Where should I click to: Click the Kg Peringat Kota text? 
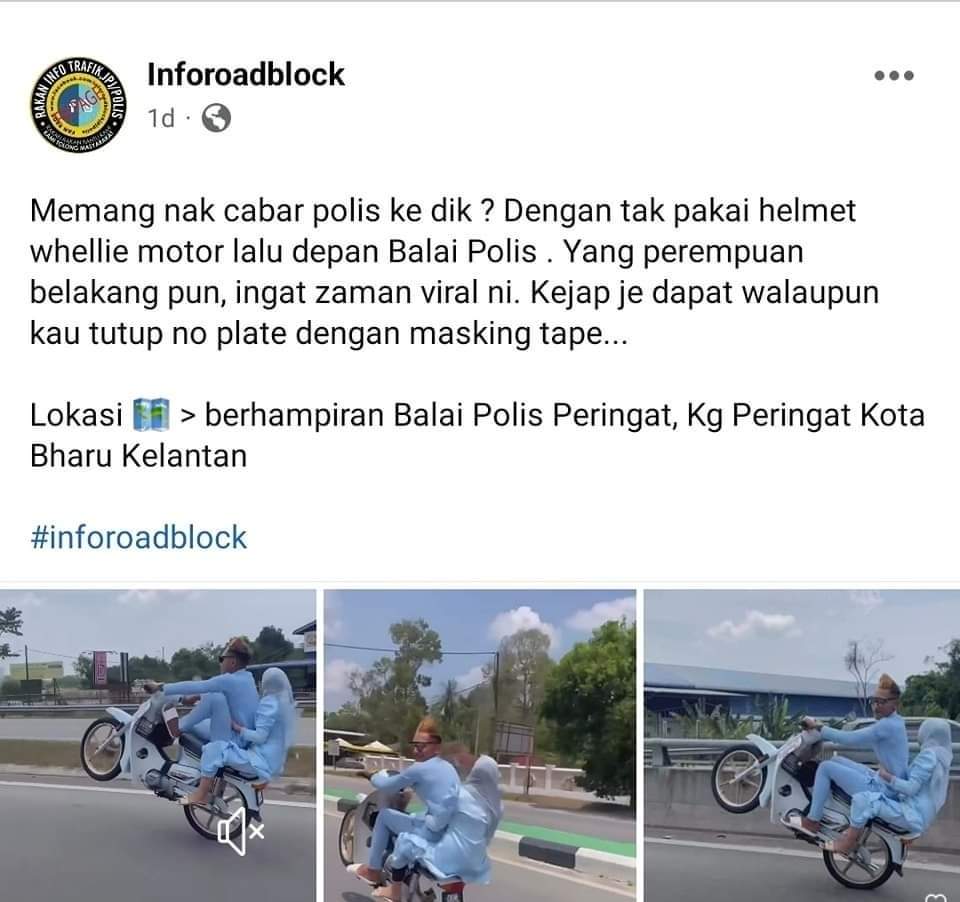coord(806,415)
